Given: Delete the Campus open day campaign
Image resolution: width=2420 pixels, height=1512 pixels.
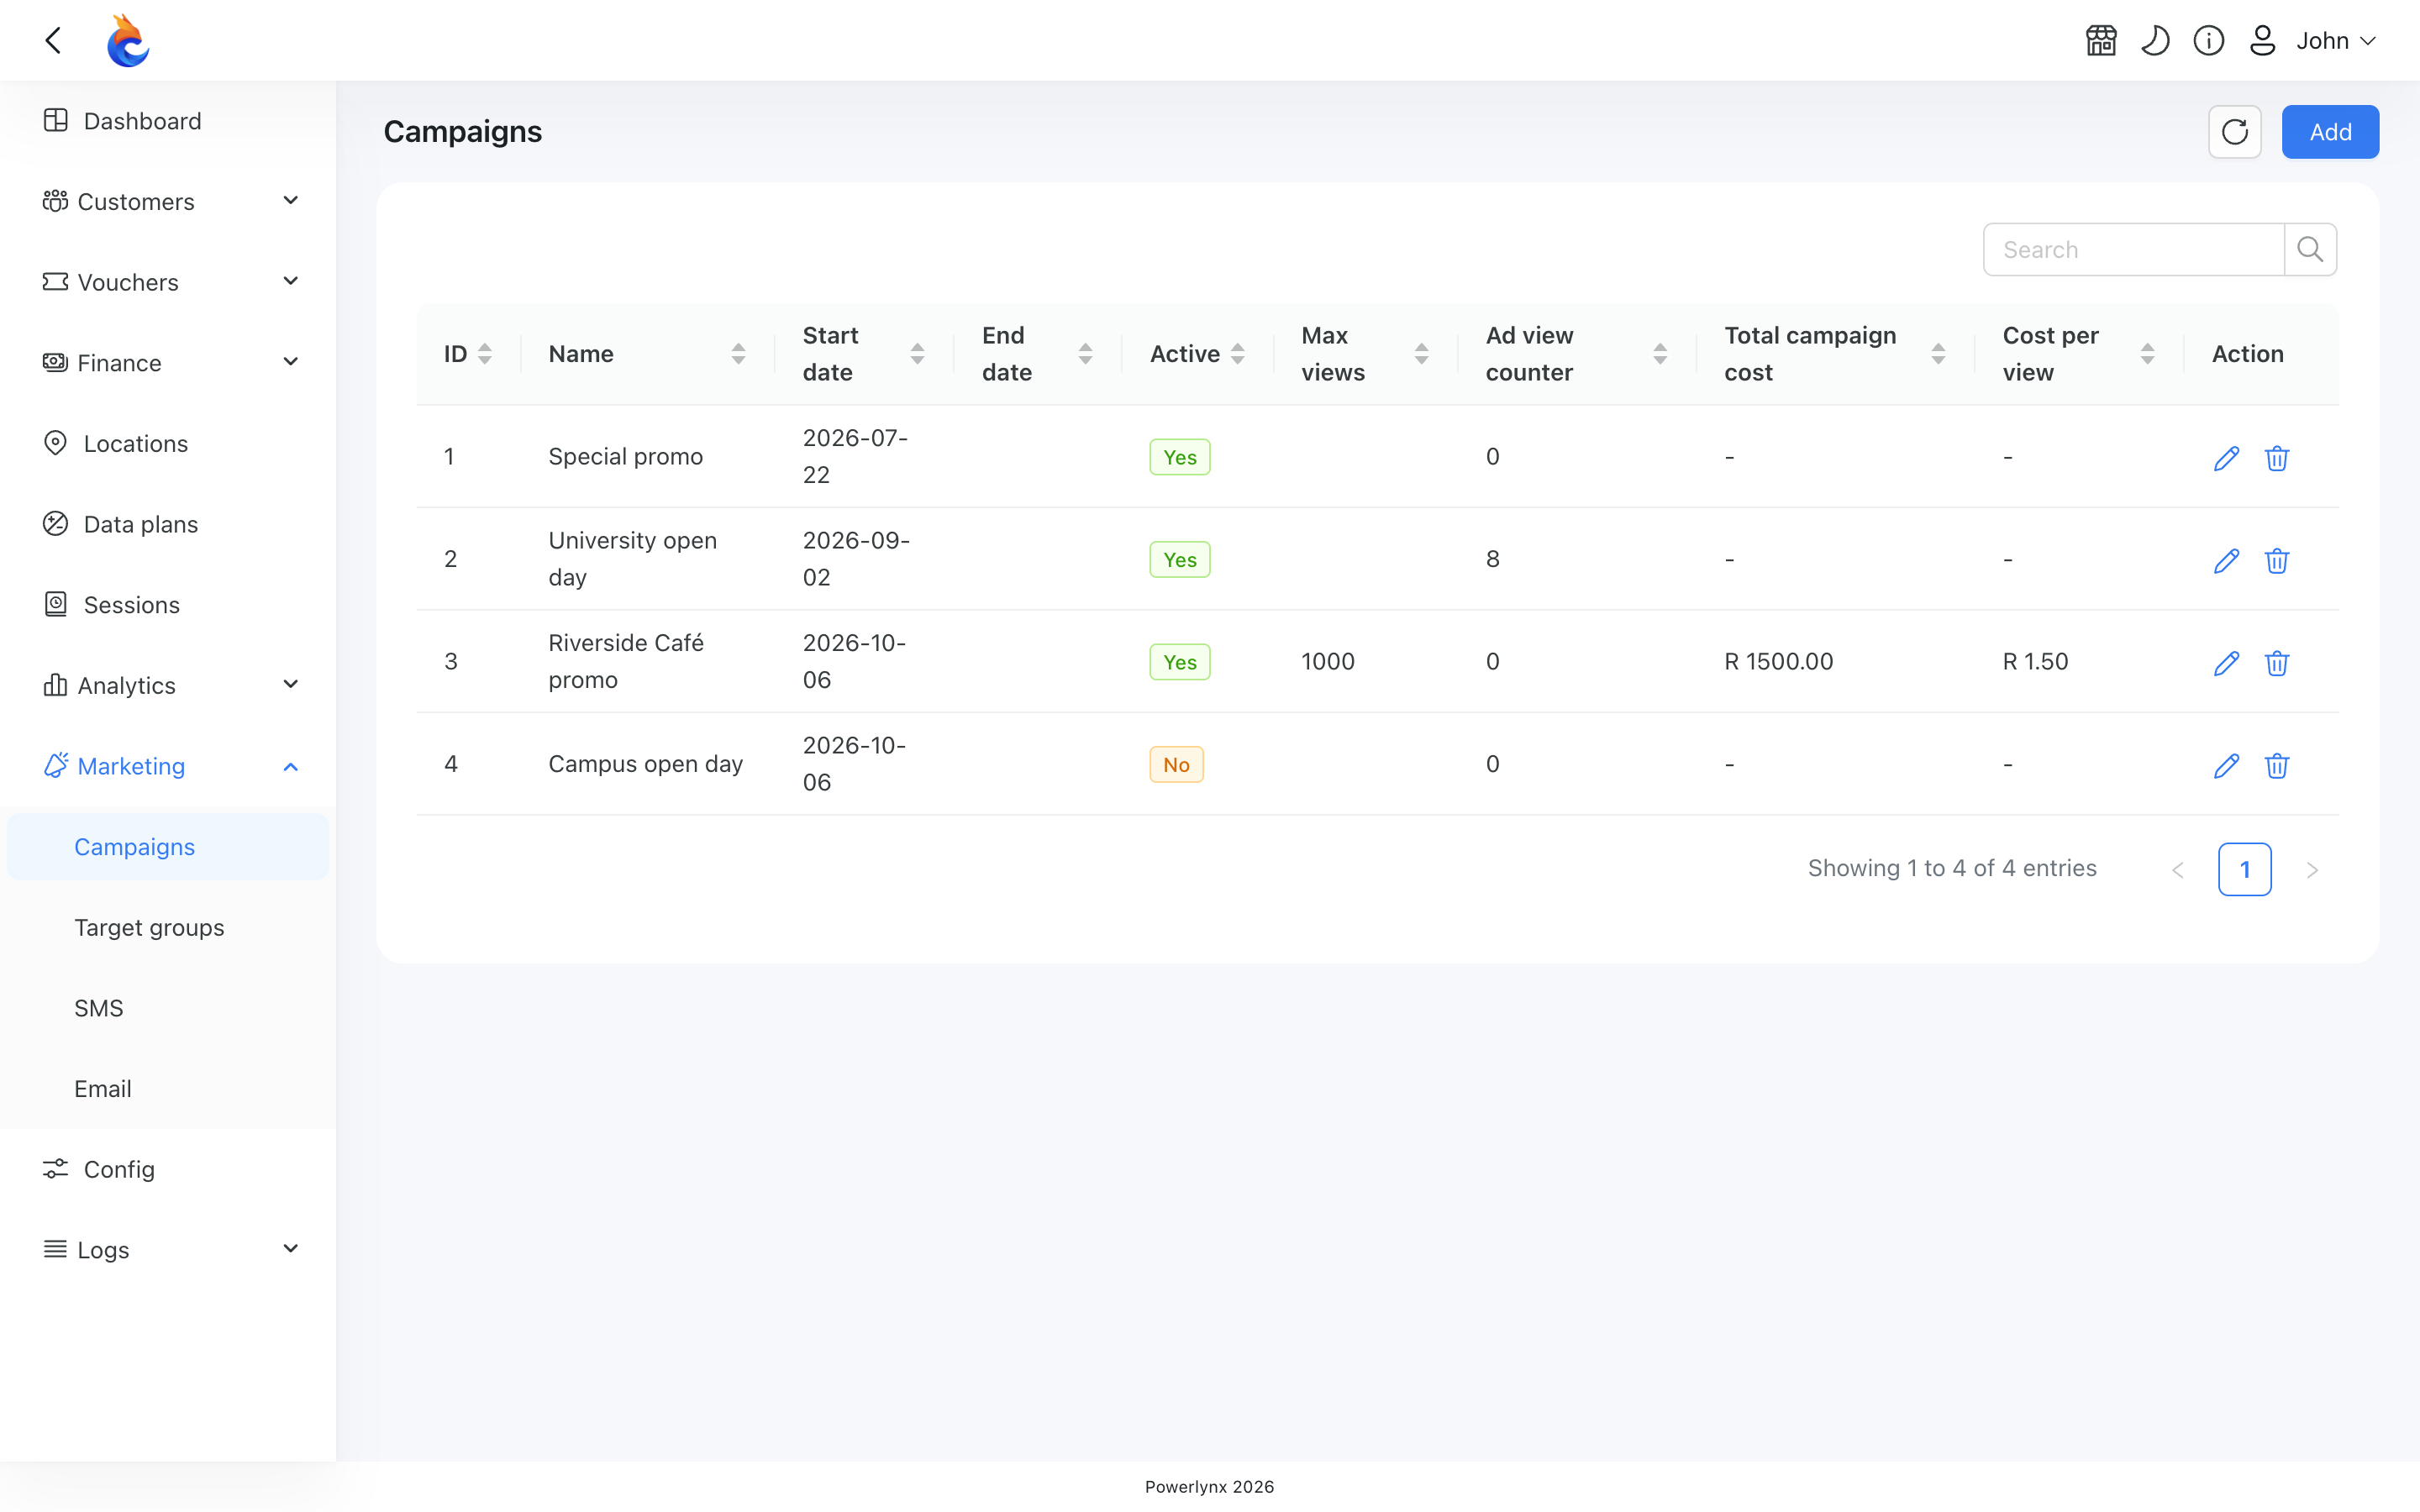Looking at the screenshot, I should [x=2277, y=766].
